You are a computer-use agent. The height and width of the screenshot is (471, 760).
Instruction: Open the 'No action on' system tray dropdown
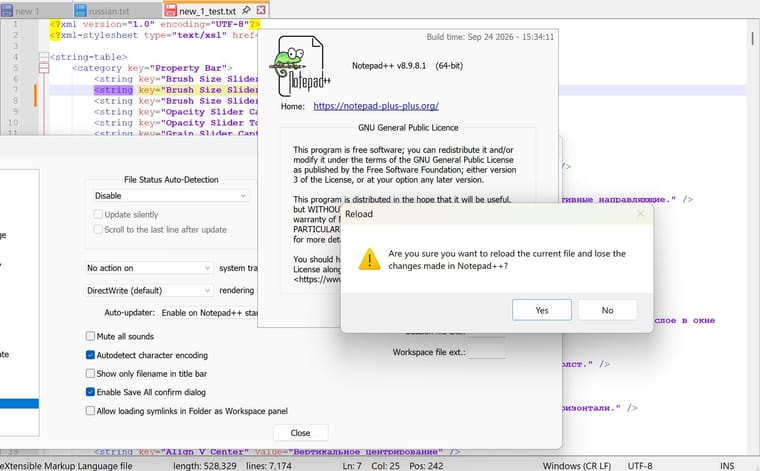(149, 268)
